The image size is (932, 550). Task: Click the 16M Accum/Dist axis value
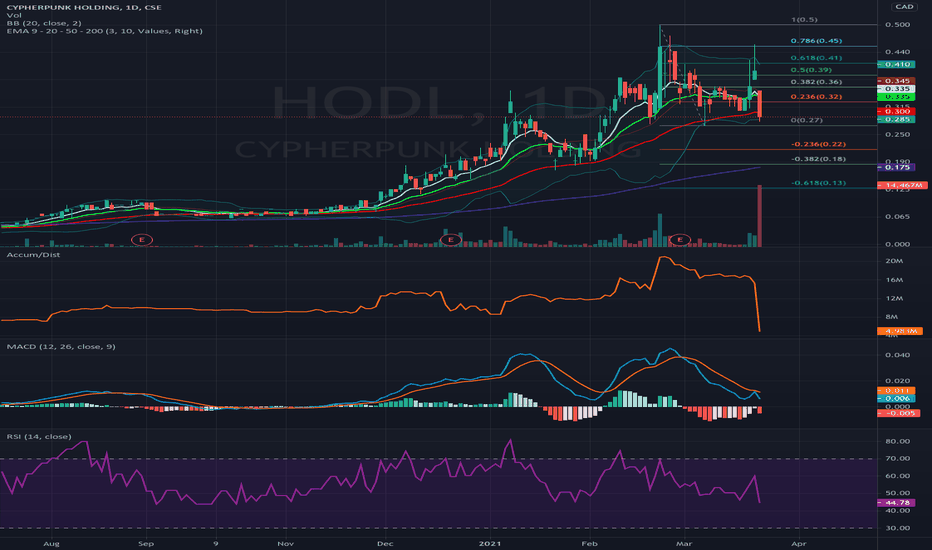coord(894,280)
